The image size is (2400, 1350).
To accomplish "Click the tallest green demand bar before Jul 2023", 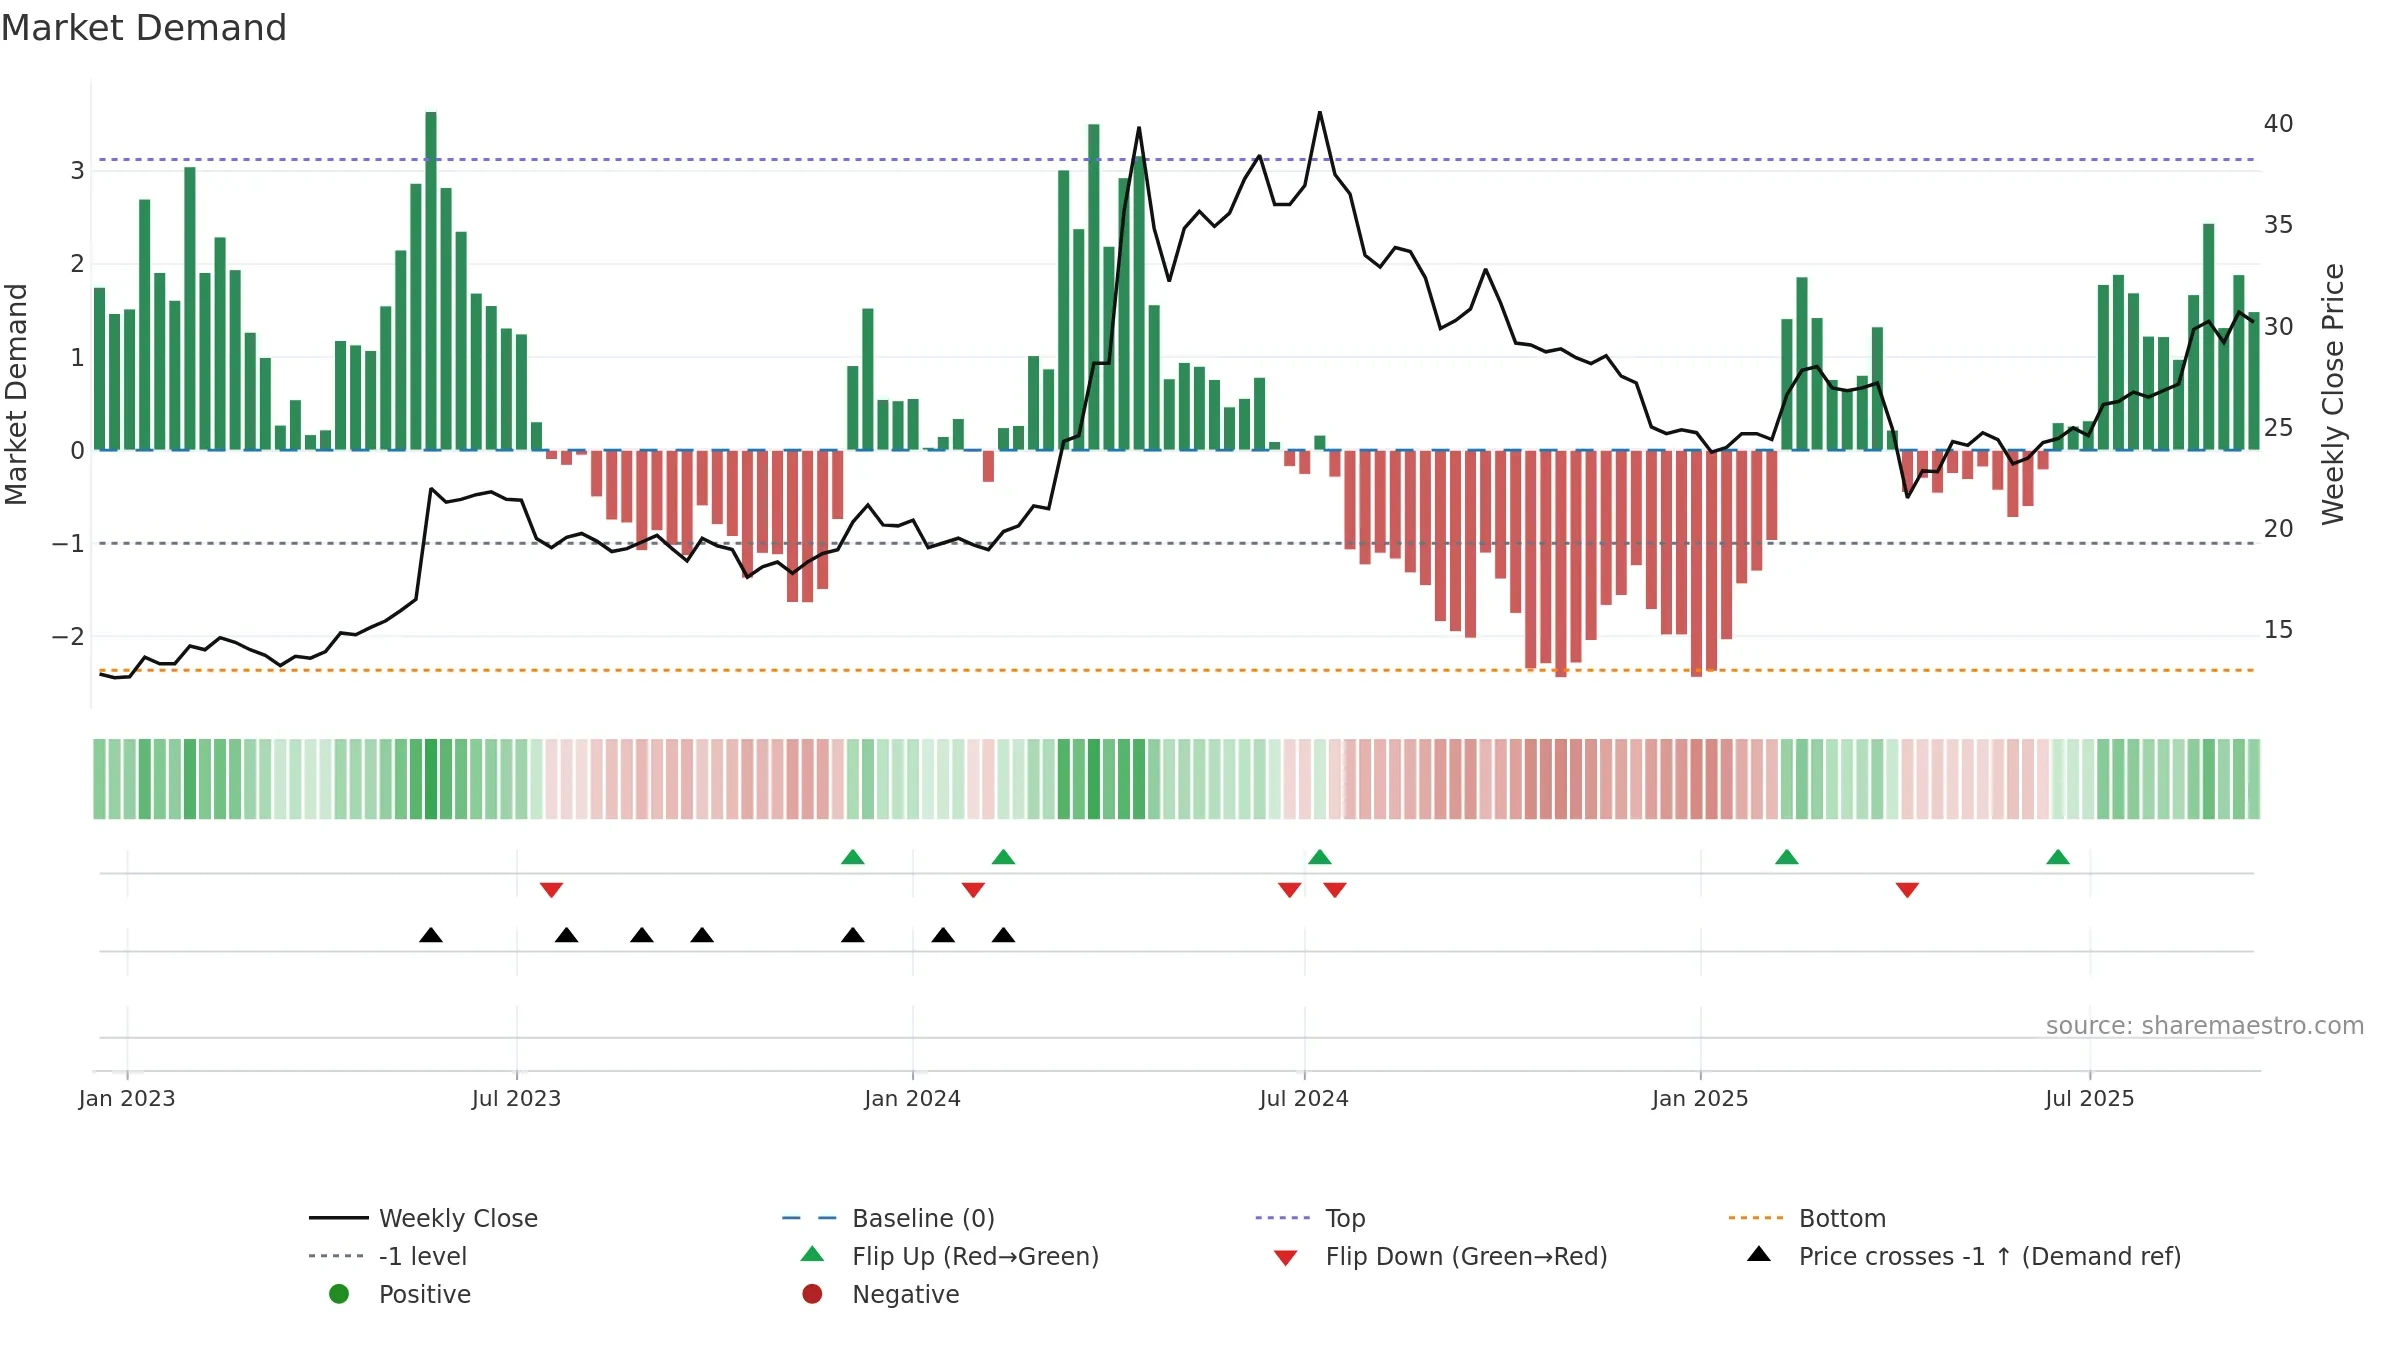I will (x=431, y=281).
